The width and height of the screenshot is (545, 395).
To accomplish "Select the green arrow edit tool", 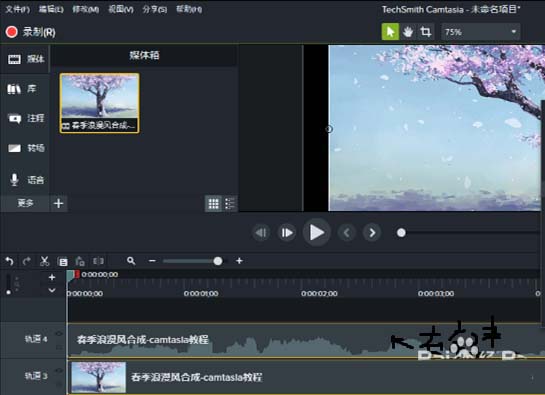I will coord(390,32).
